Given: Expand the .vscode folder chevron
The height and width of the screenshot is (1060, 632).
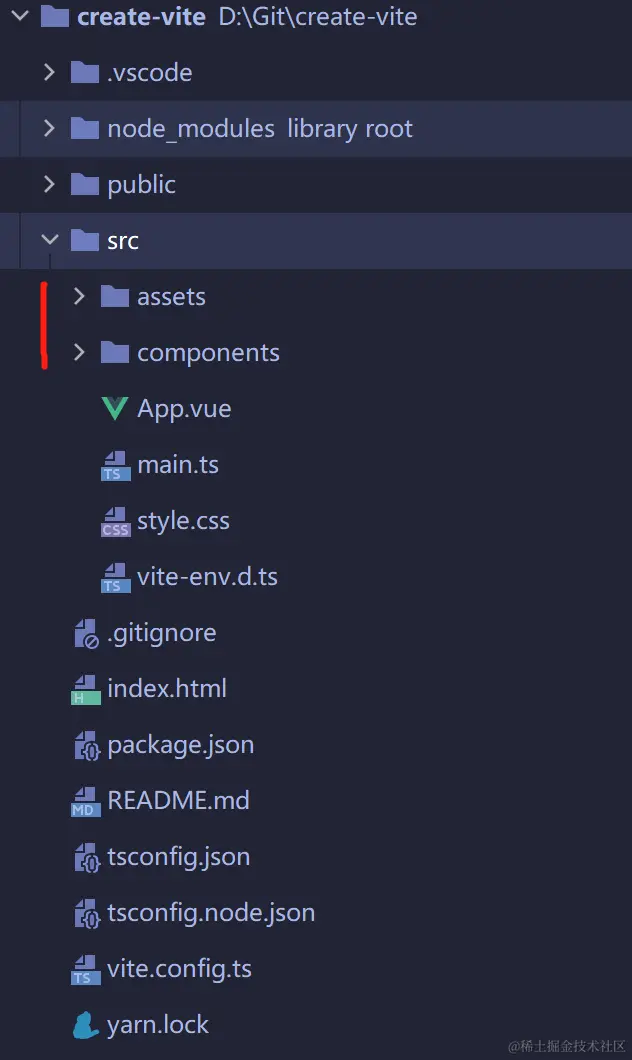Looking at the screenshot, I should 49,72.
